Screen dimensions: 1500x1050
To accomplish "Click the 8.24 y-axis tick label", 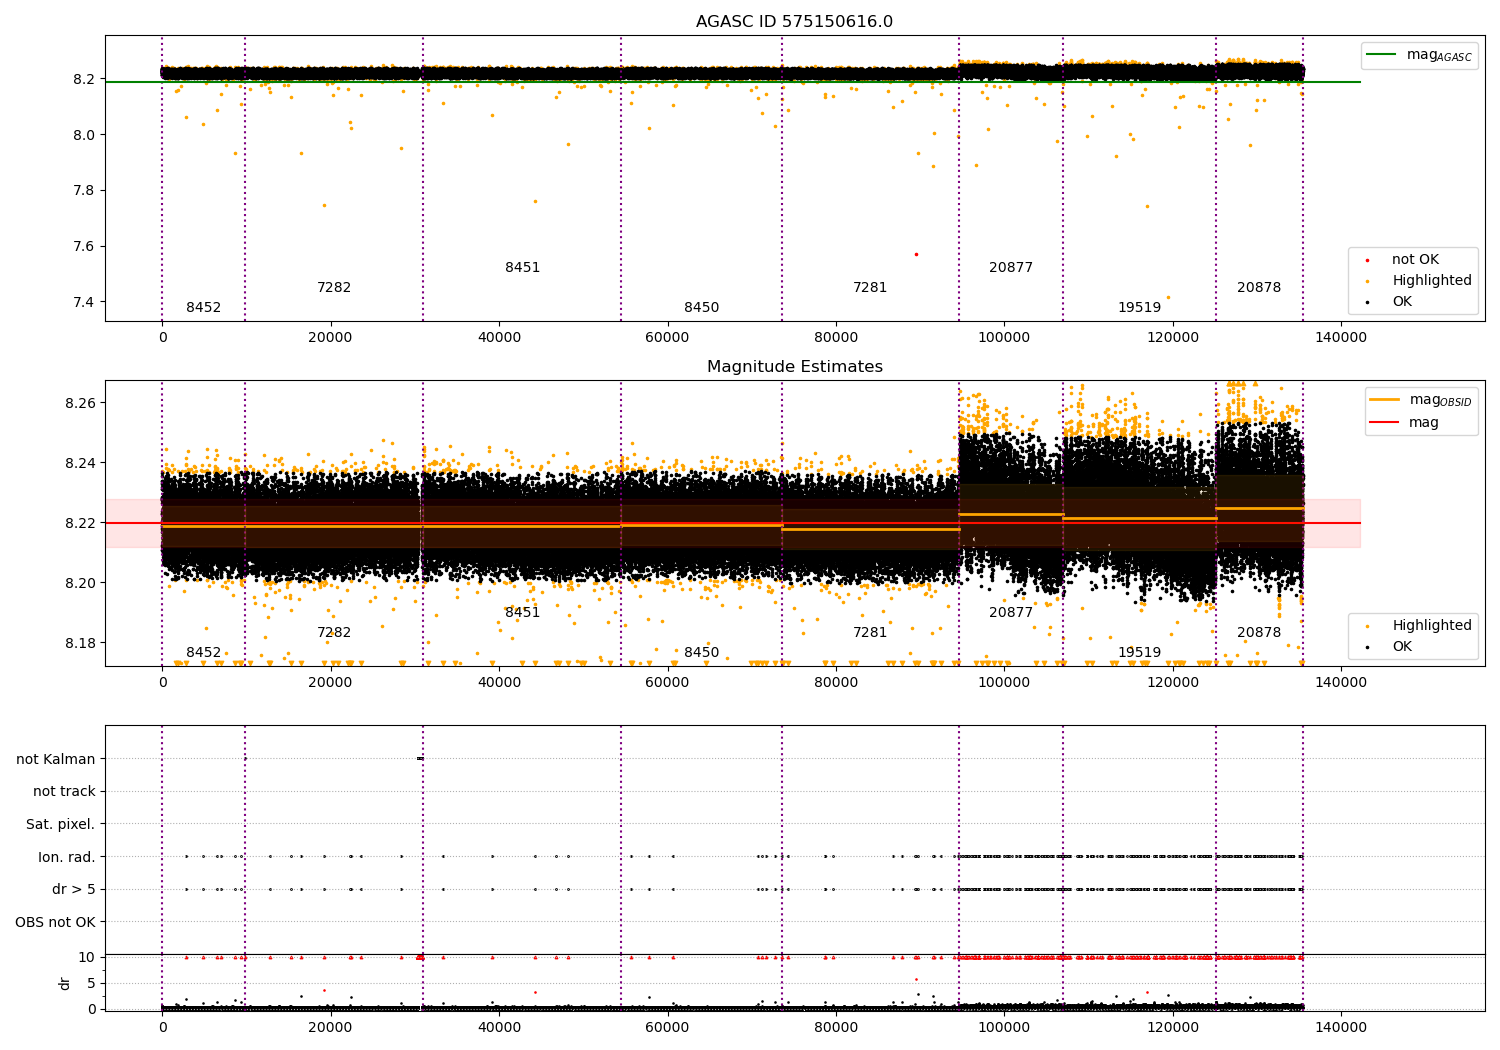I will click(x=80, y=463).
